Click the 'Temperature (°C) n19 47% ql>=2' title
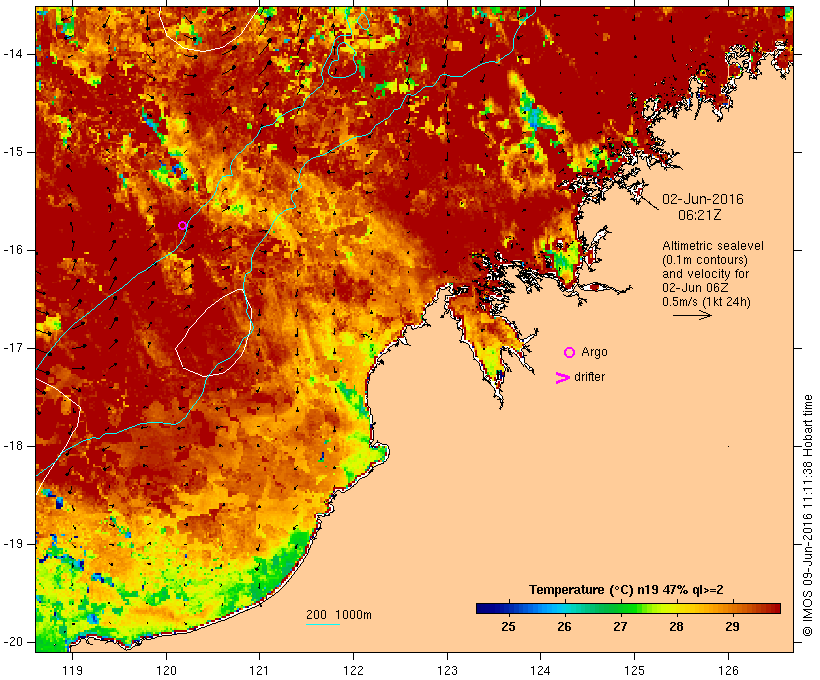The height and width of the screenshot is (680, 820). click(x=626, y=590)
